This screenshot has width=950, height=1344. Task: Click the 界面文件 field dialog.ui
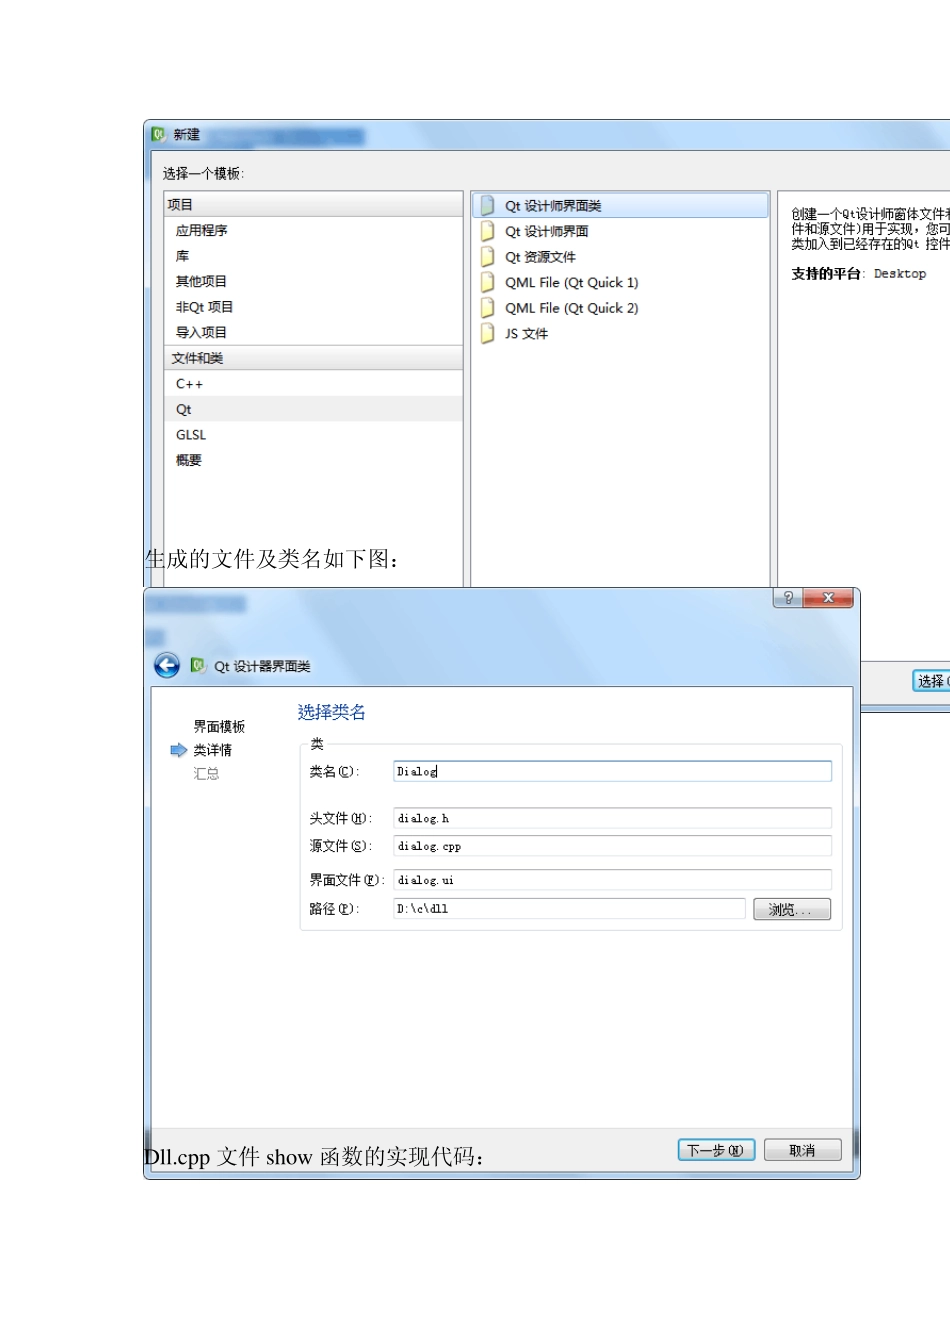[612, 880]
